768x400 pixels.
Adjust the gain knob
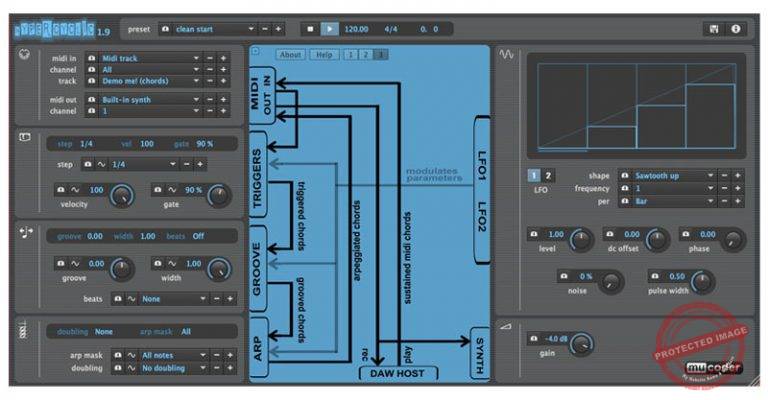click(x=581, y=344)
